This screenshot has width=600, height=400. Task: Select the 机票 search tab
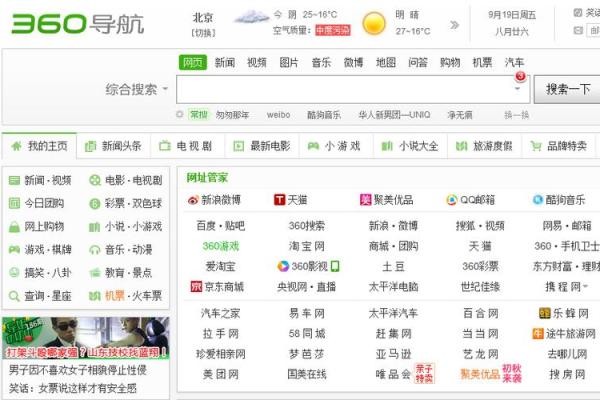(482, 62)
